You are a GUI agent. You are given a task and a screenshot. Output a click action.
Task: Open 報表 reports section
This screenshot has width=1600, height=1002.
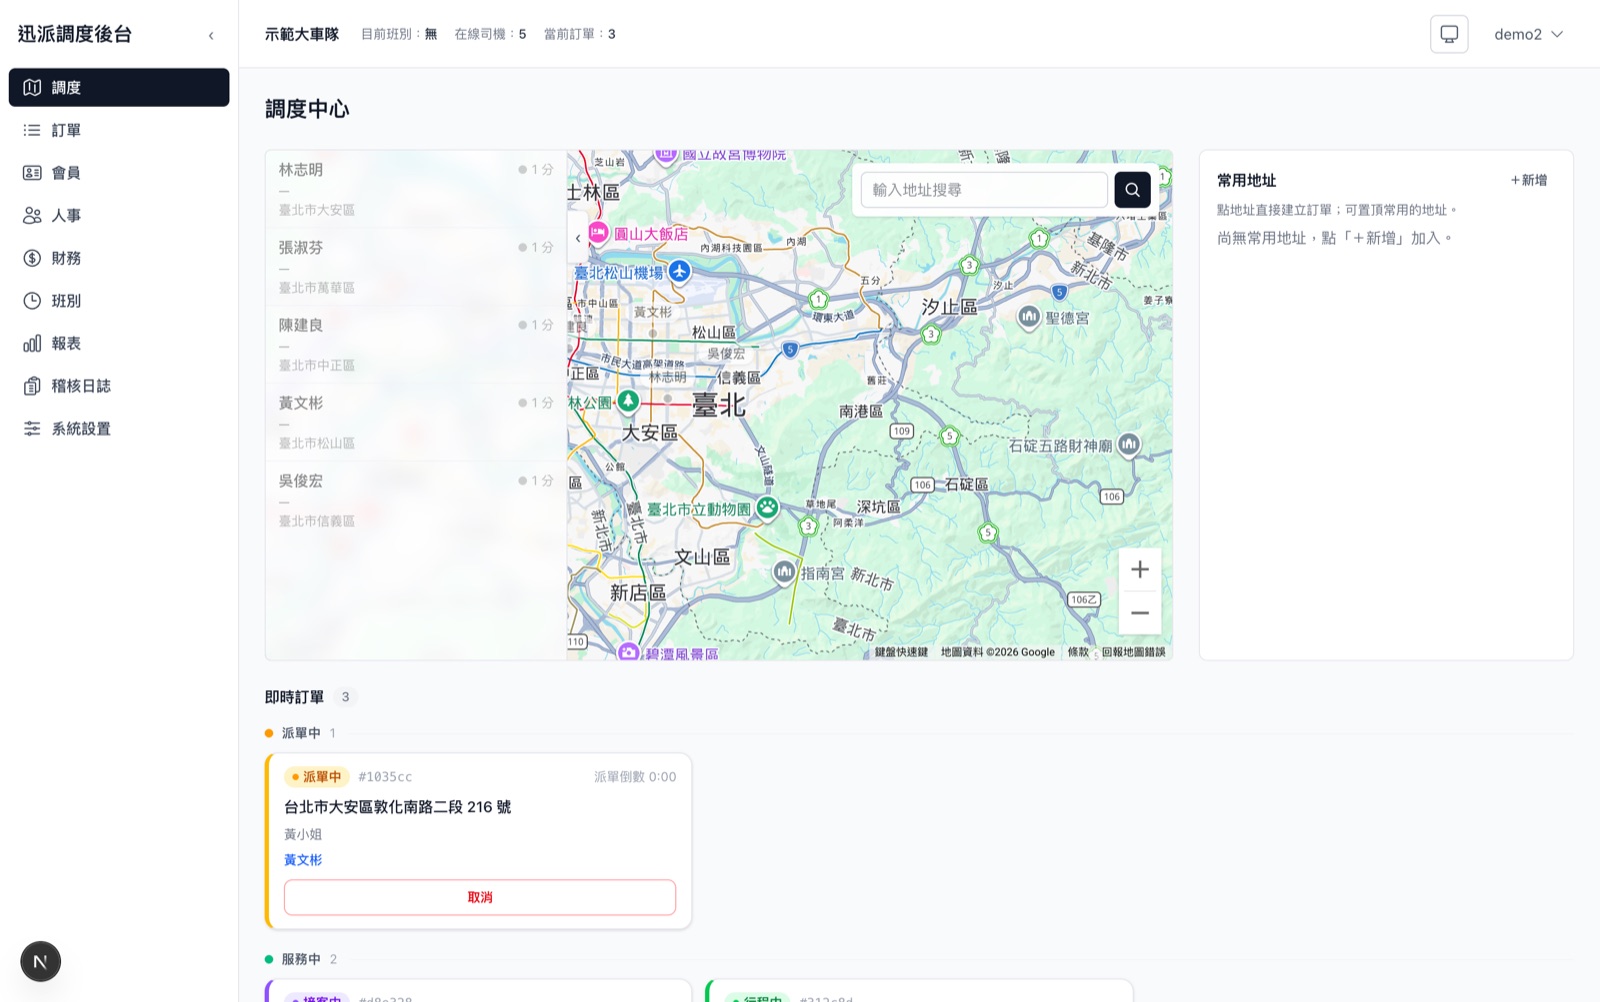[119, 343]
